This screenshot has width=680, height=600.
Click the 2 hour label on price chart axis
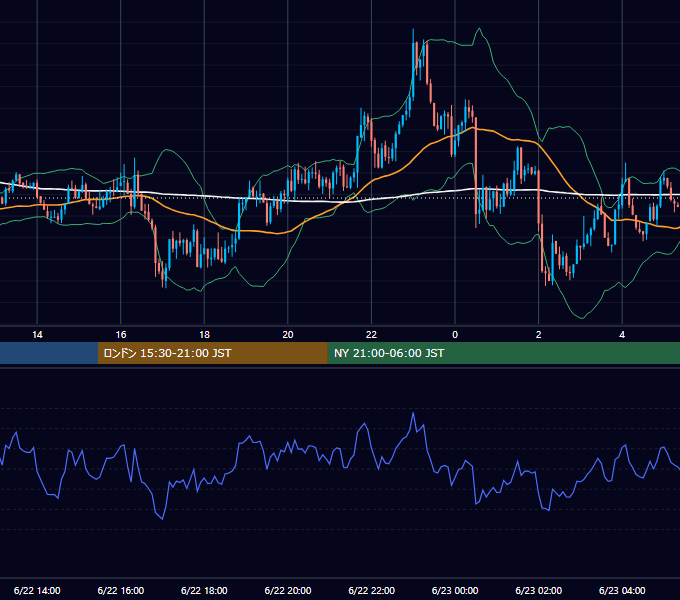coord(539,335)
